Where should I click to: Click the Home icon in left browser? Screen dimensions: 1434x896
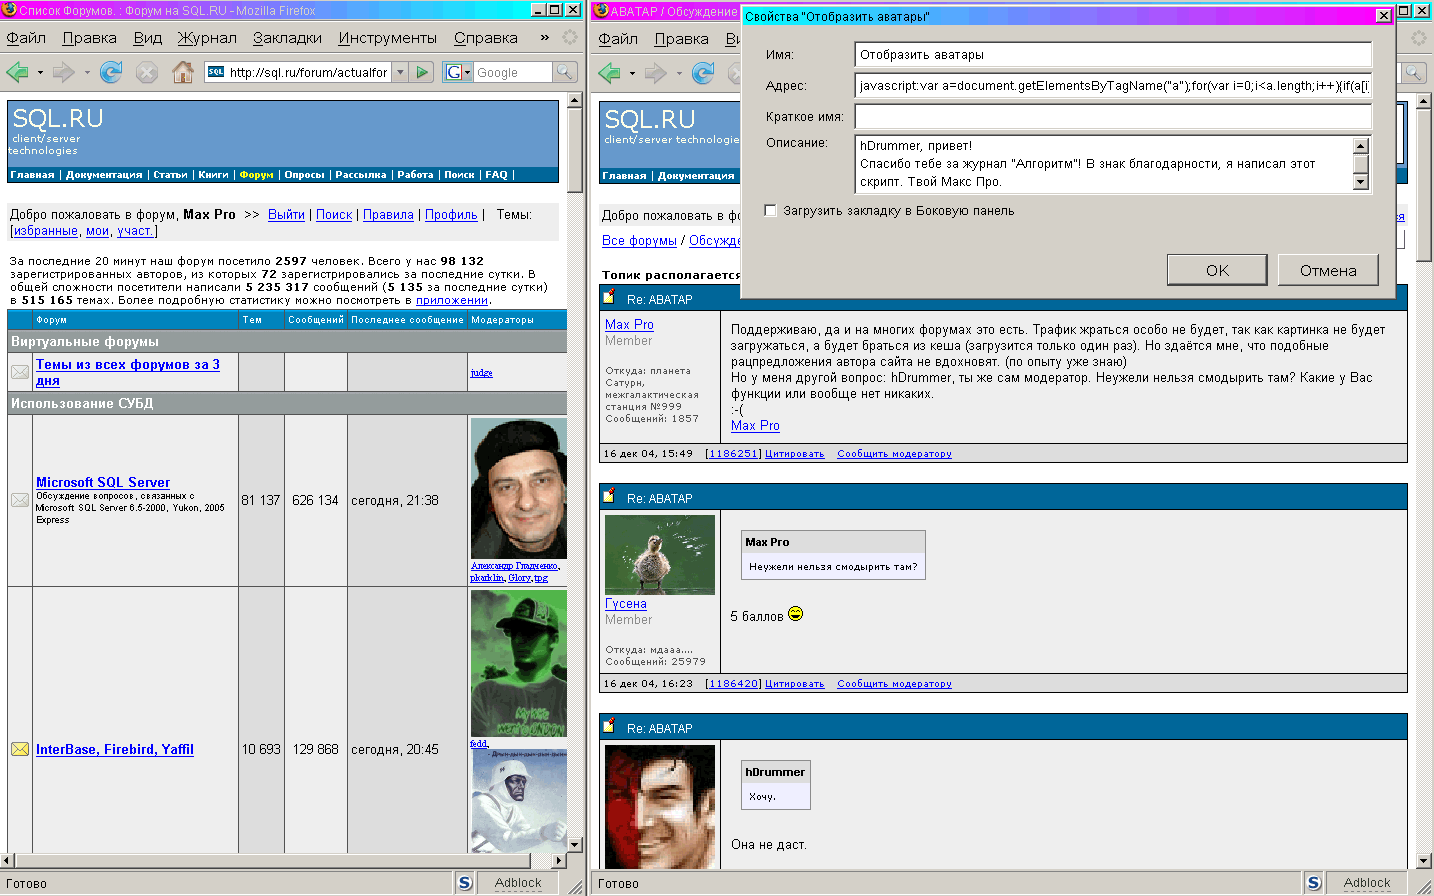coord(182,72)
